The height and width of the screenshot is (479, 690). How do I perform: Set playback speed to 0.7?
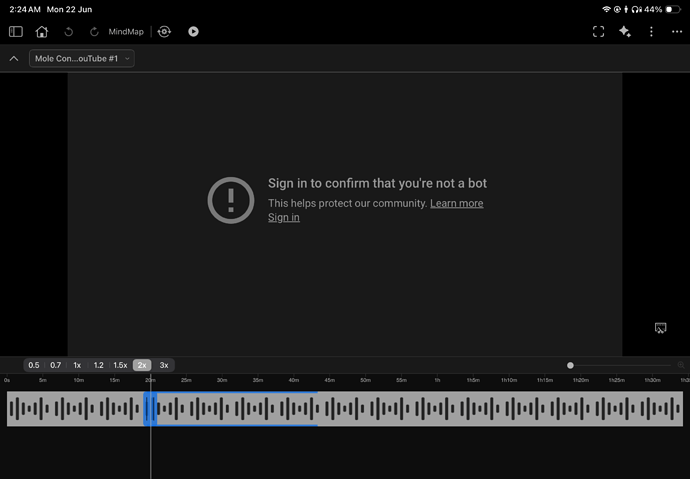pyautogui.click(x=55, y=365)
